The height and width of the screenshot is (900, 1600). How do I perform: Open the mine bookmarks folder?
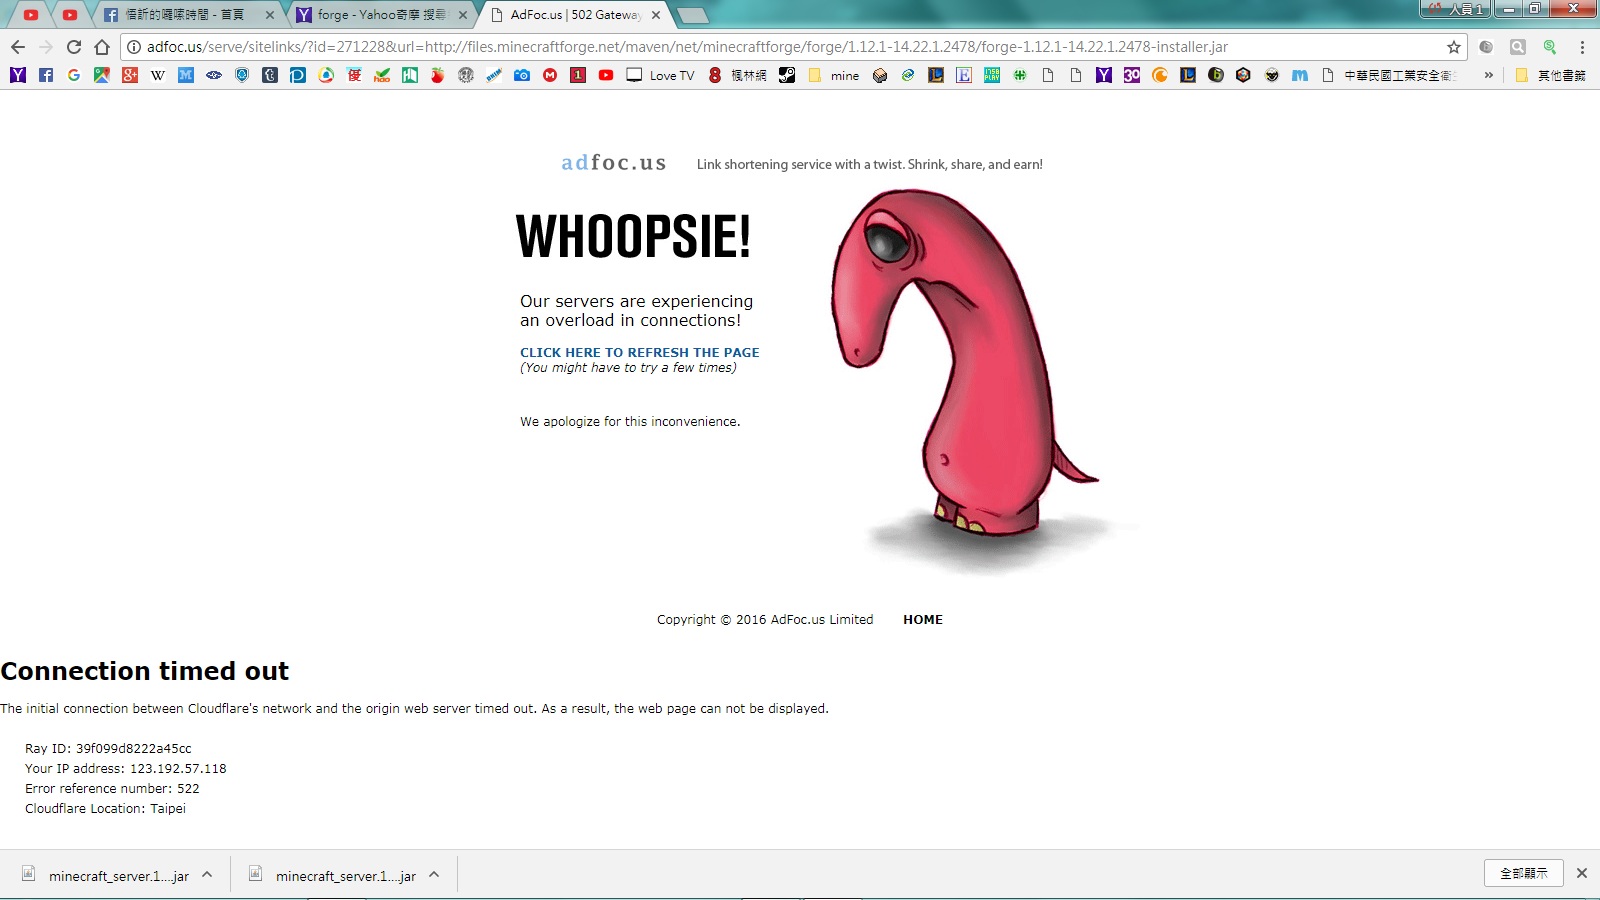point(834,75)
